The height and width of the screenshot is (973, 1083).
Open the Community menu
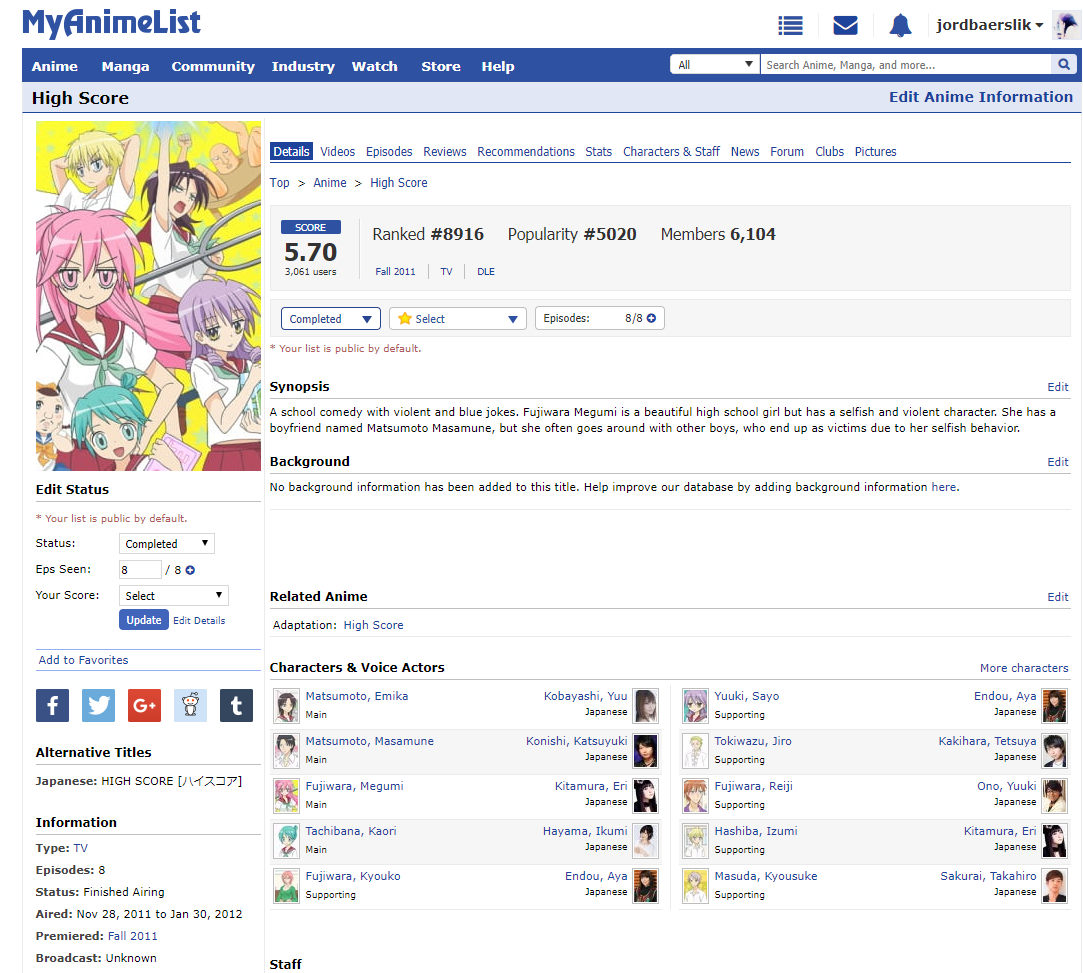[x=213, y=66]
